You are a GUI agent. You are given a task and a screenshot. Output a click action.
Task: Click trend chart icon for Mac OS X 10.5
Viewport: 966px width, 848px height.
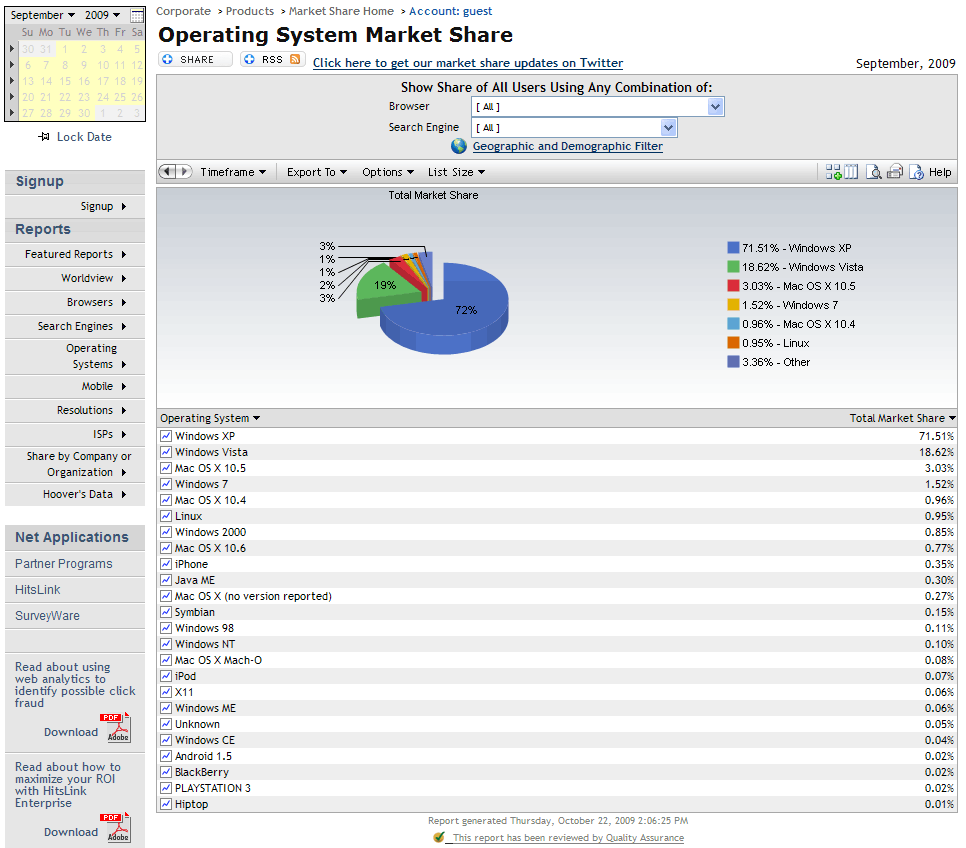[x=166, y=468]
